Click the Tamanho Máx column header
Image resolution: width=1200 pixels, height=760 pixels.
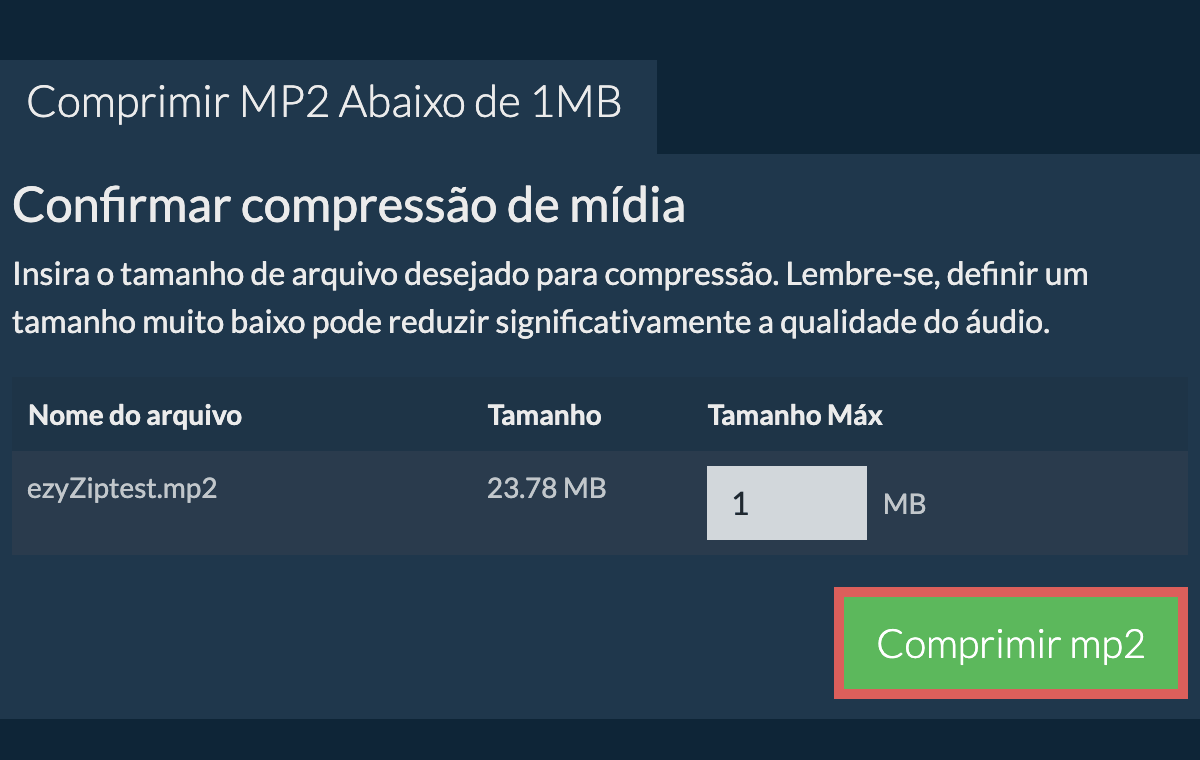click(795, 415)
